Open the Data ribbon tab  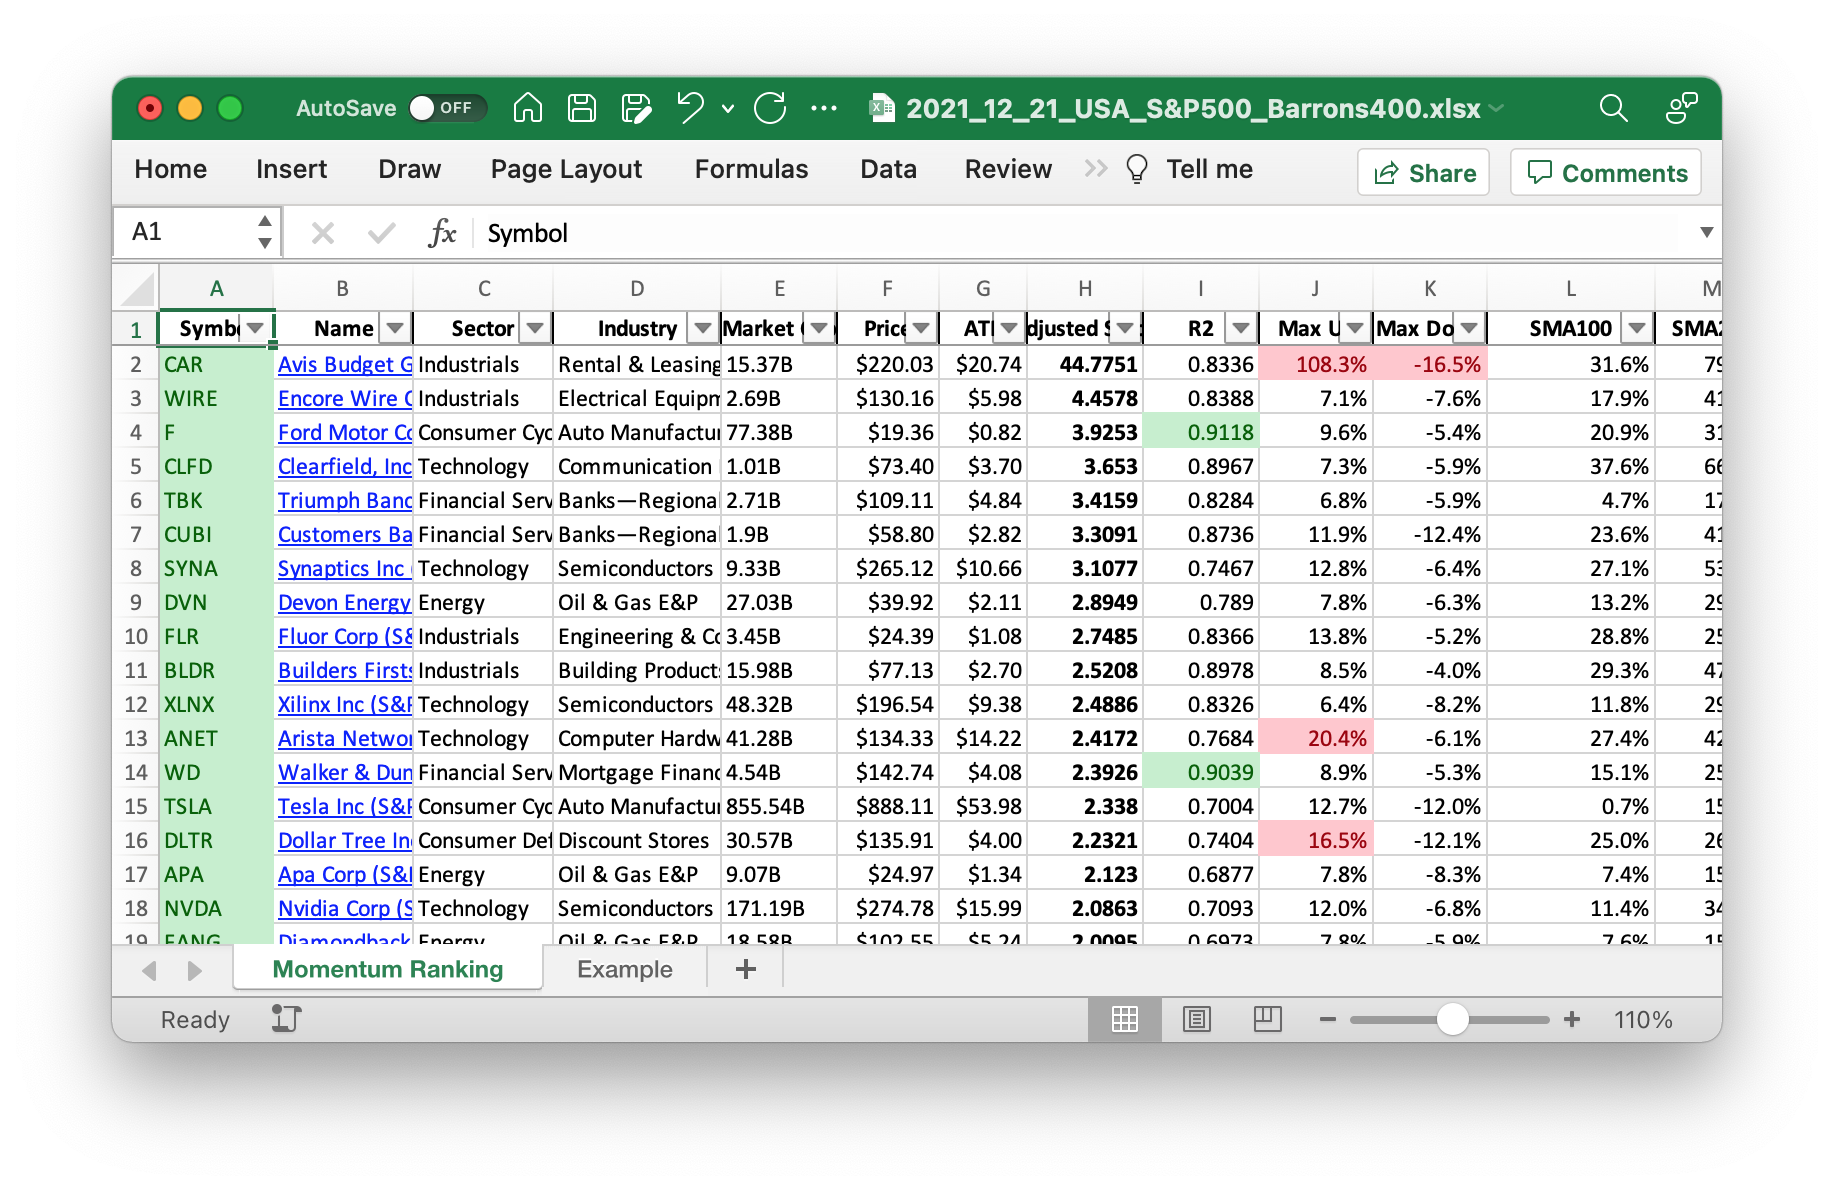pos(888,169)
